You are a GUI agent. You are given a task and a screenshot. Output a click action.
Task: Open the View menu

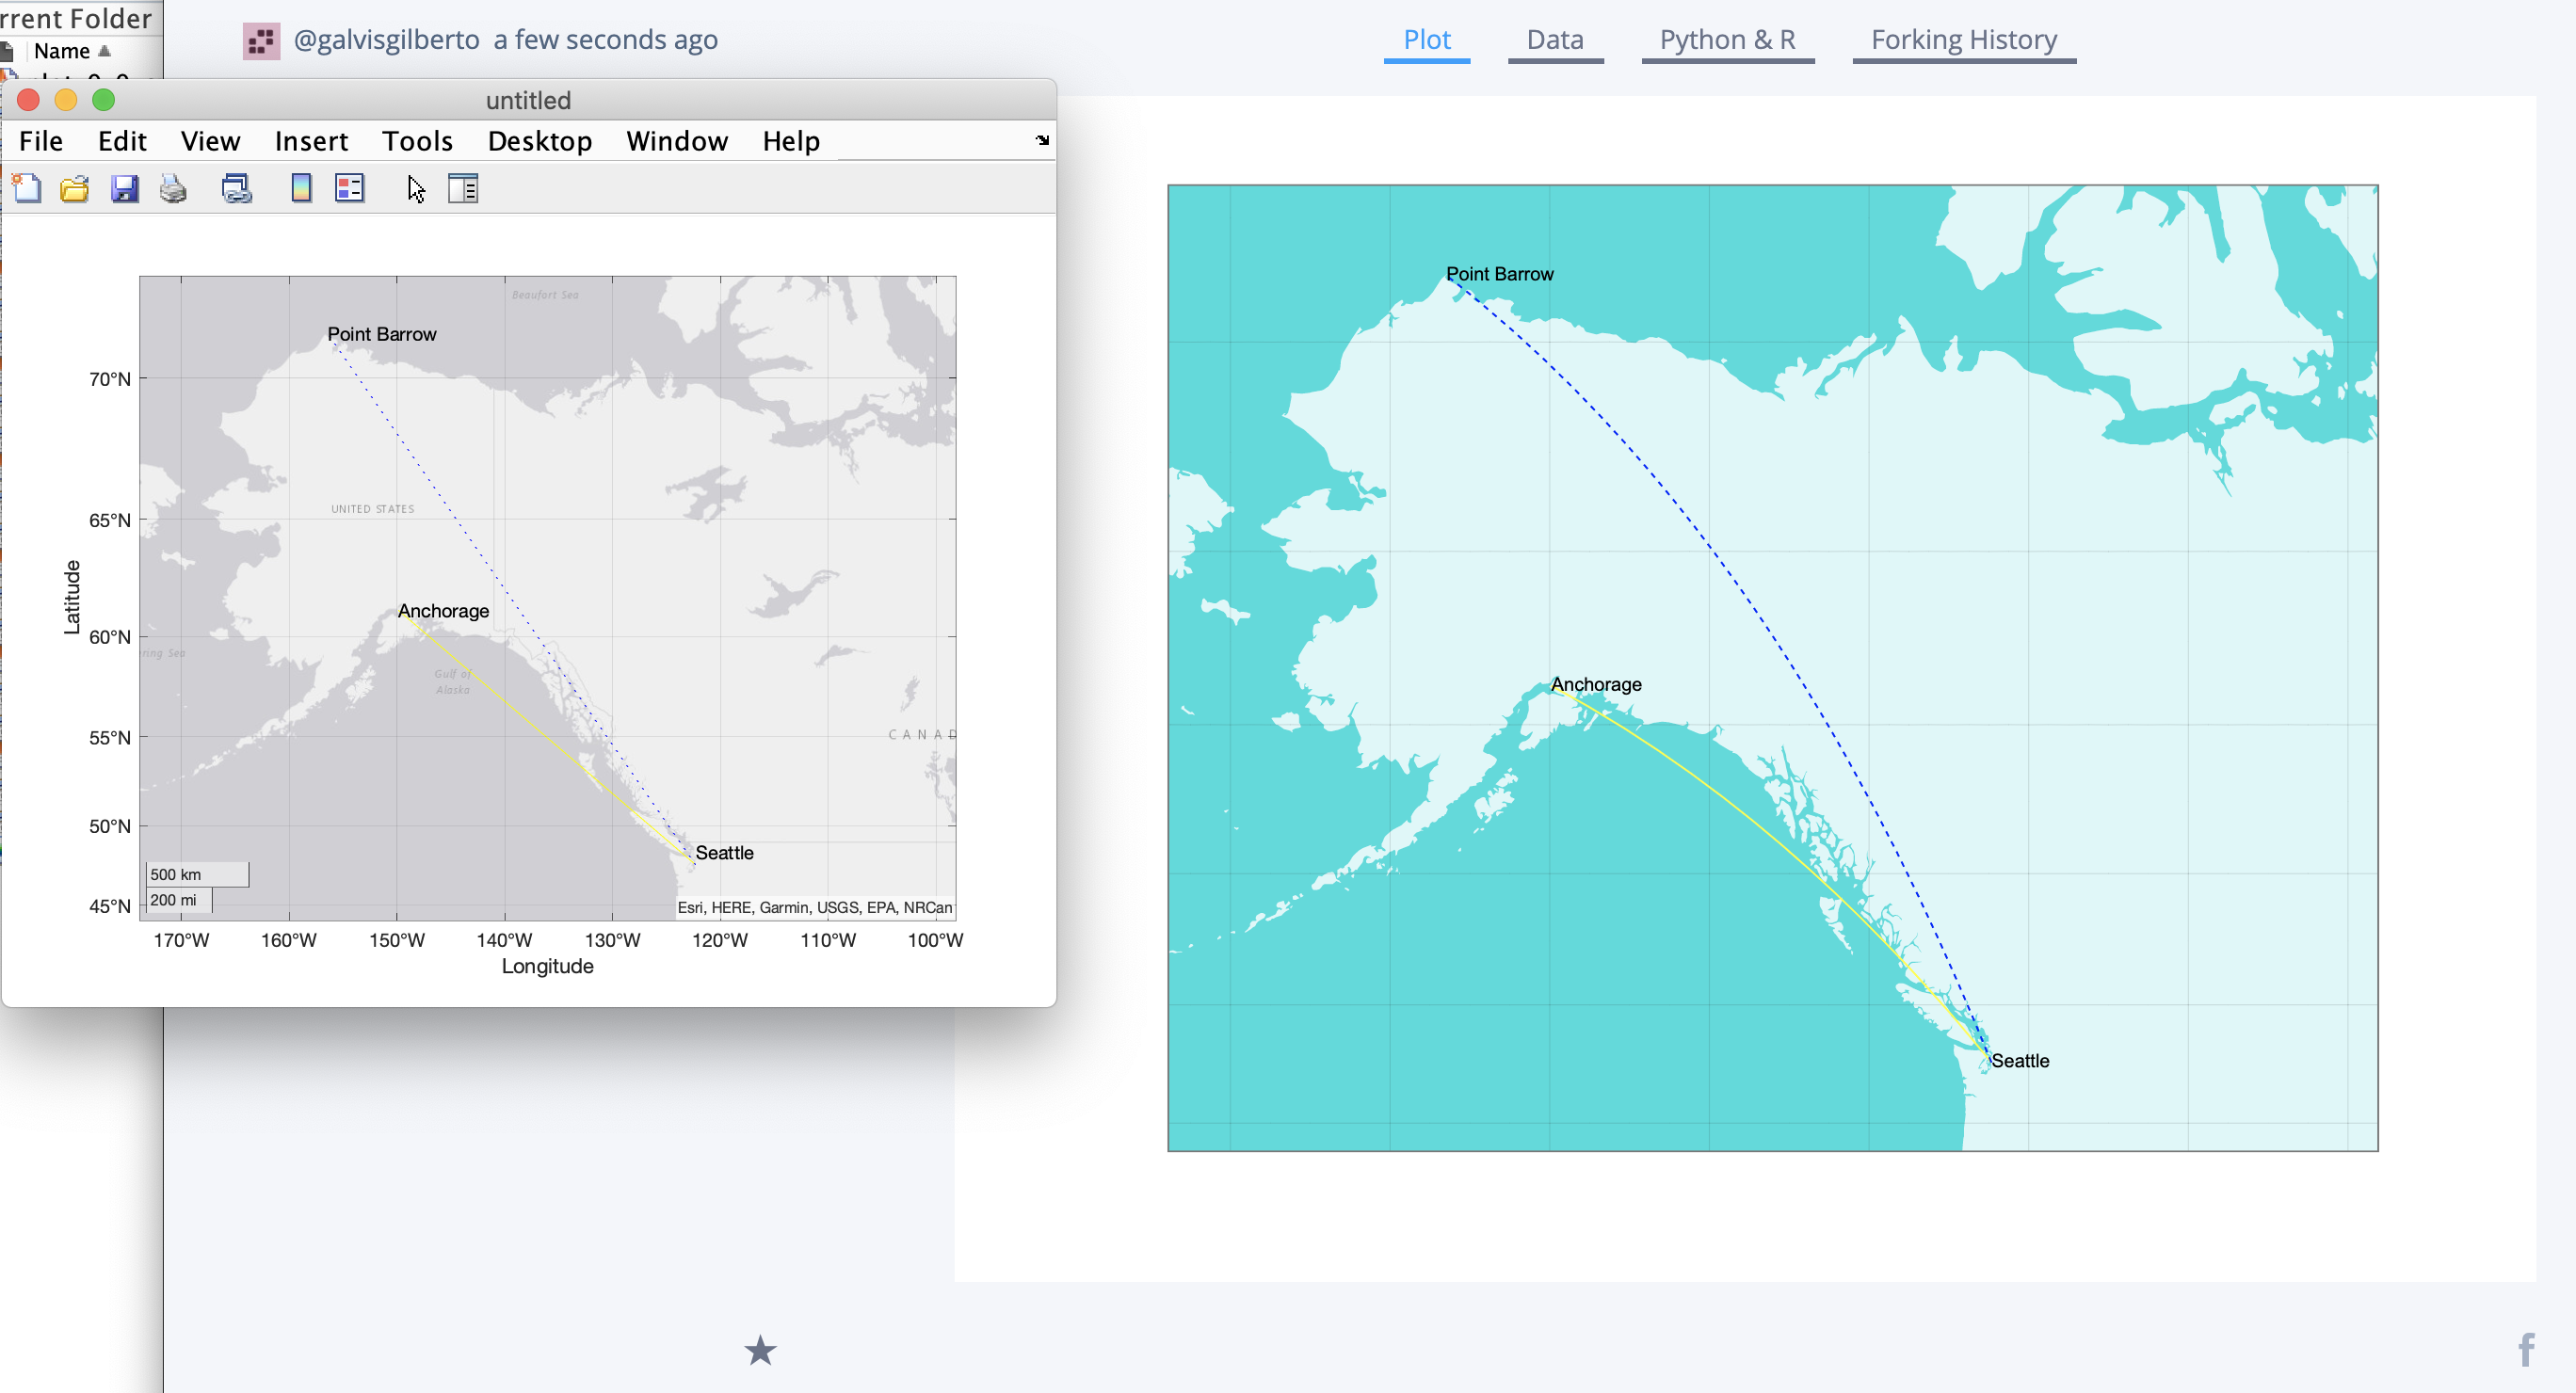coord(210,141)
